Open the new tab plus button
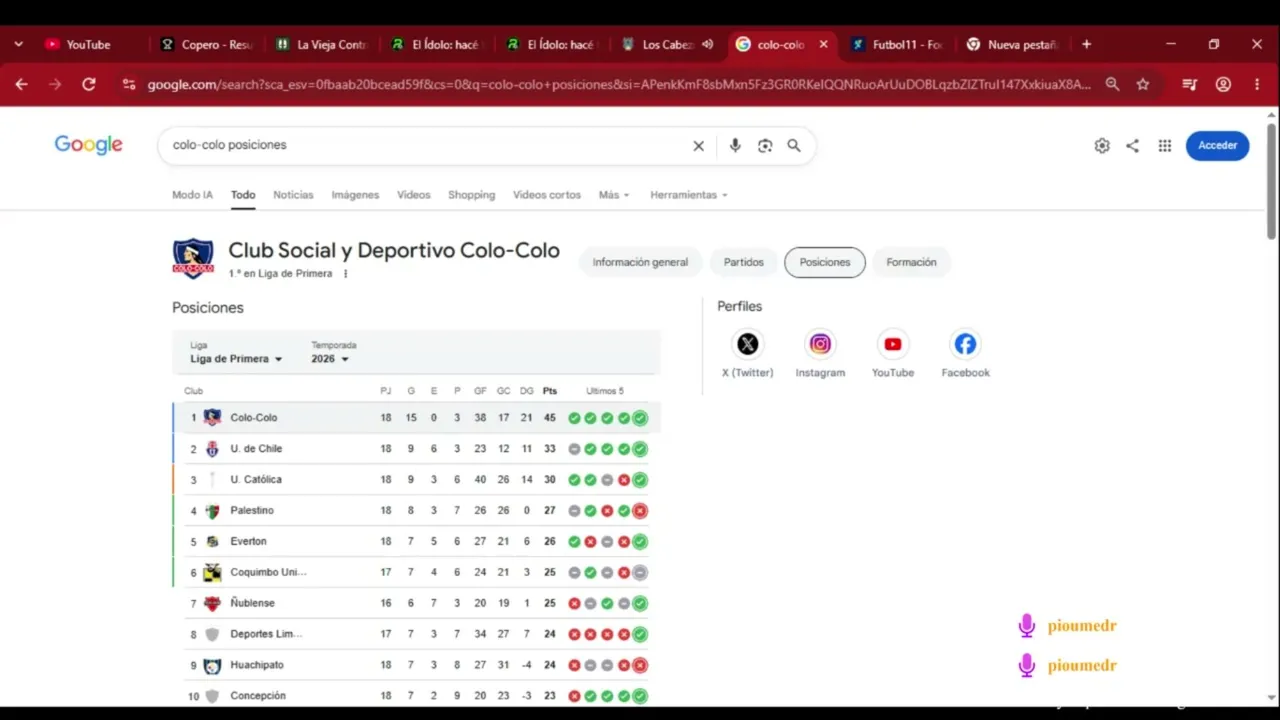 click(x=1086, y=44)
